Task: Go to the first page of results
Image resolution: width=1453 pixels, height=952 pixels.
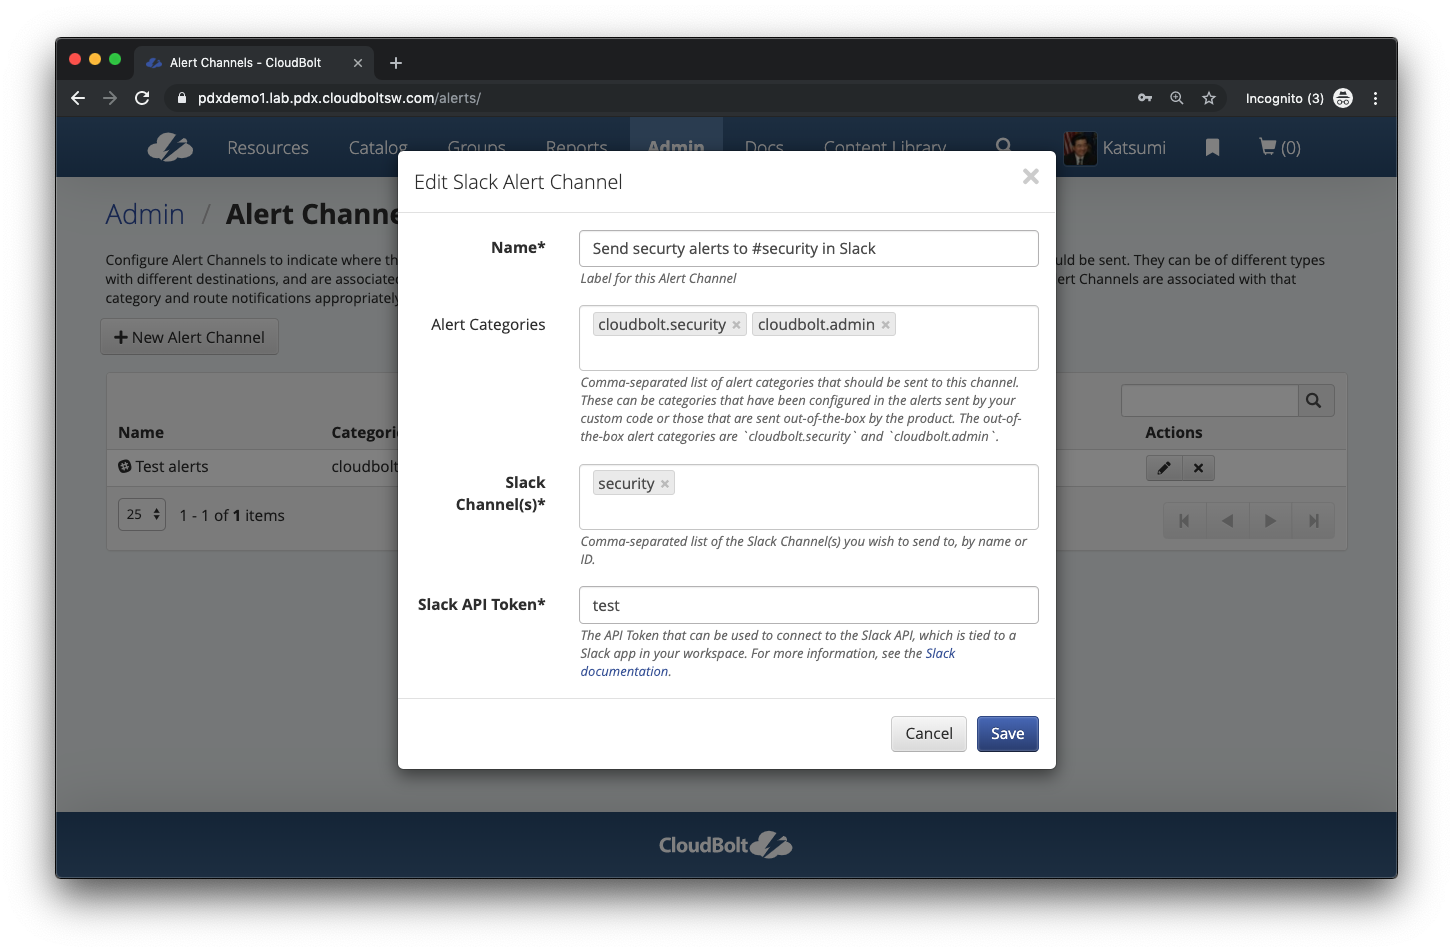Action: click(1184, 521)
